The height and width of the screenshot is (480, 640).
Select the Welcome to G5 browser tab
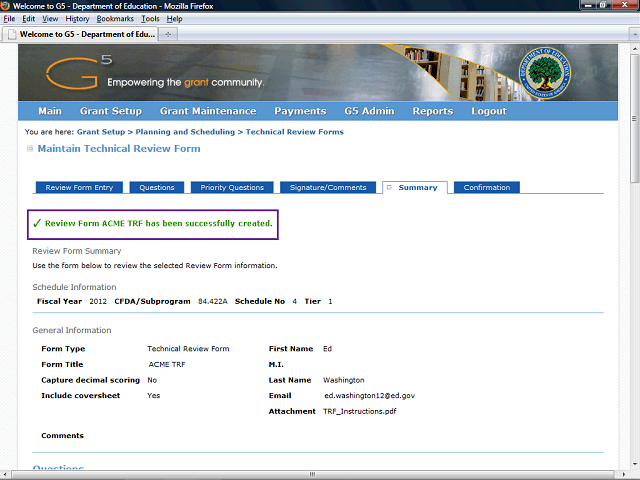(80, 34)
